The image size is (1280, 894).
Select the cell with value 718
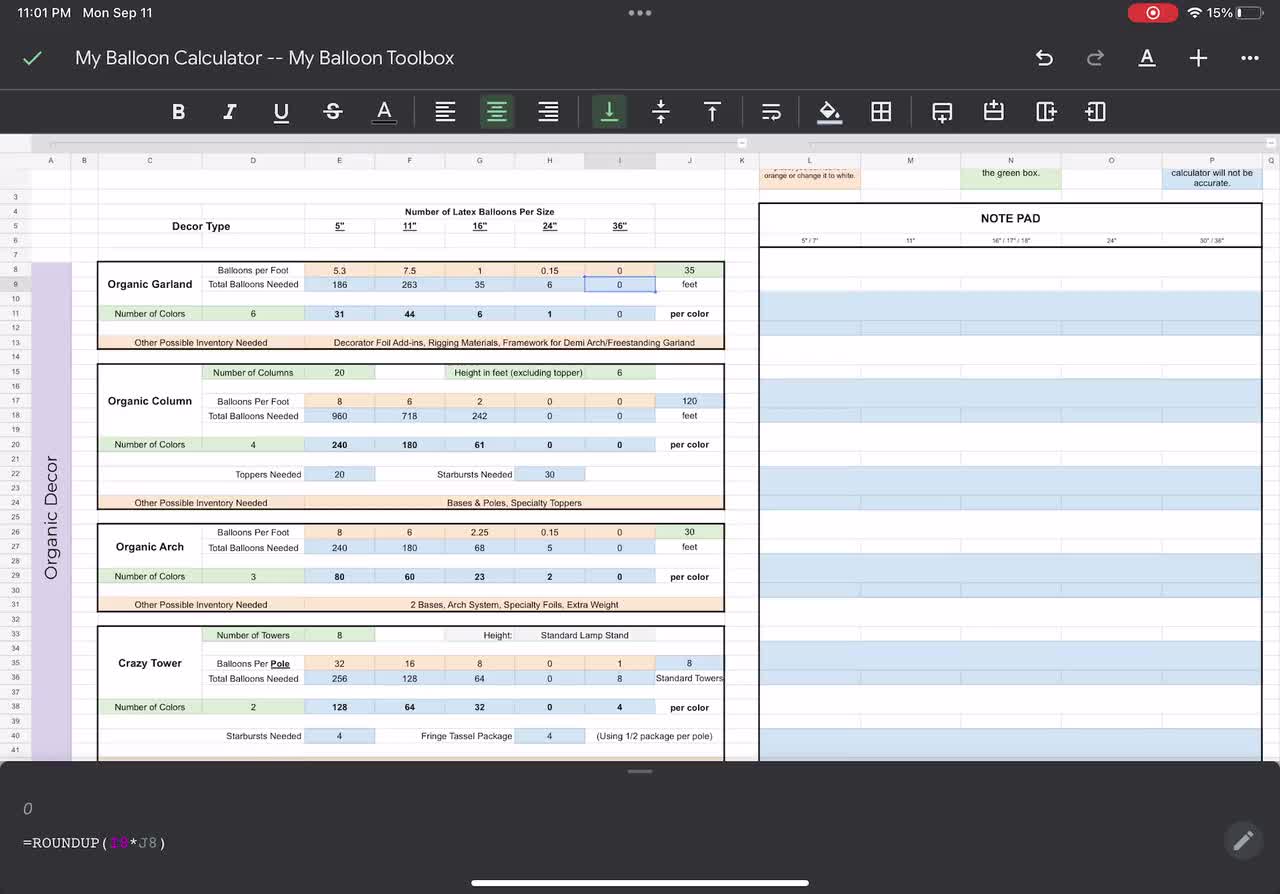(409, 416)
